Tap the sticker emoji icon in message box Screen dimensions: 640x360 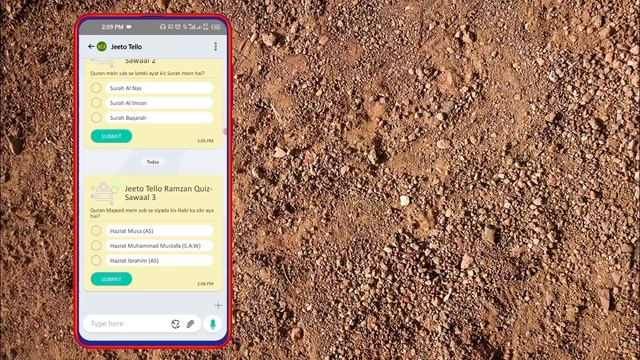point(176,324)
